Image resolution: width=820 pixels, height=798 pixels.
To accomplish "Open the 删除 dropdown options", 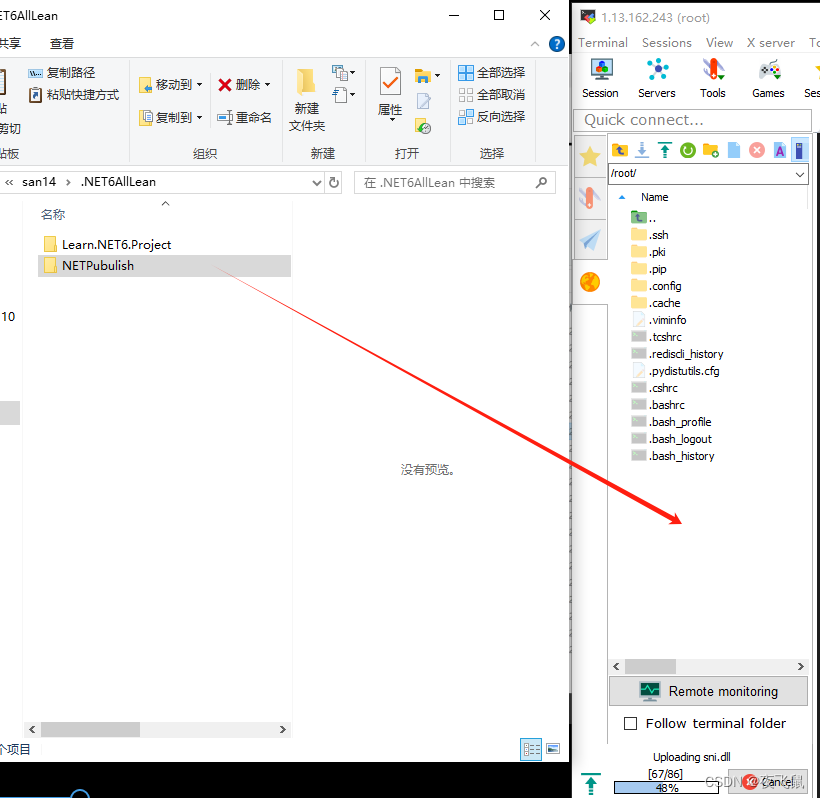I will pos(266,84).
